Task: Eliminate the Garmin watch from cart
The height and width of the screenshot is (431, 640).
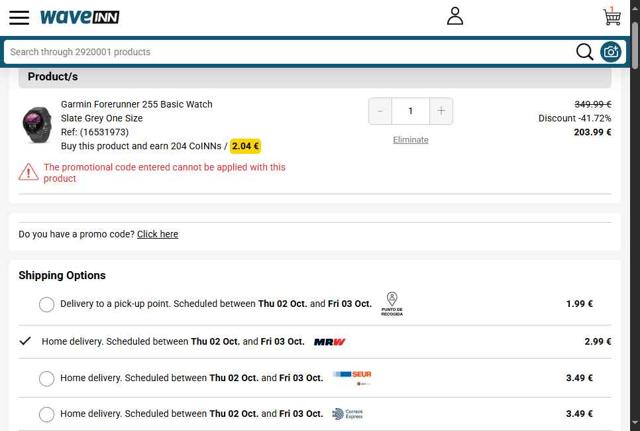Action: 410,140
